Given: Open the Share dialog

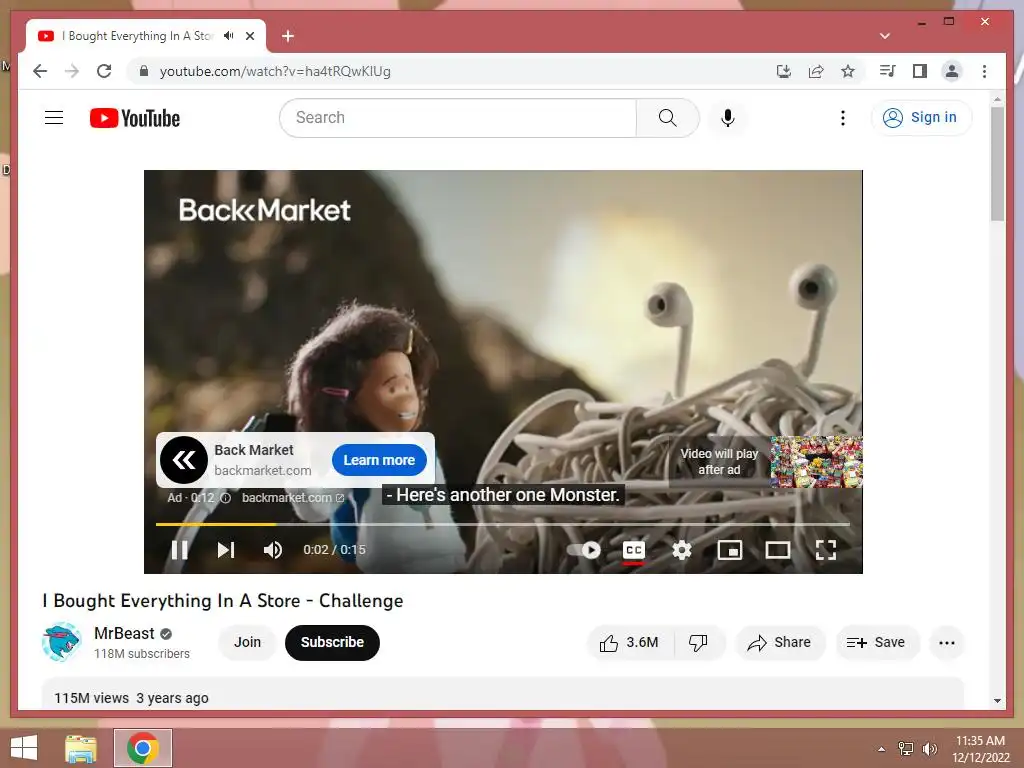Looking at the screenshot, I should coord(780,643).
